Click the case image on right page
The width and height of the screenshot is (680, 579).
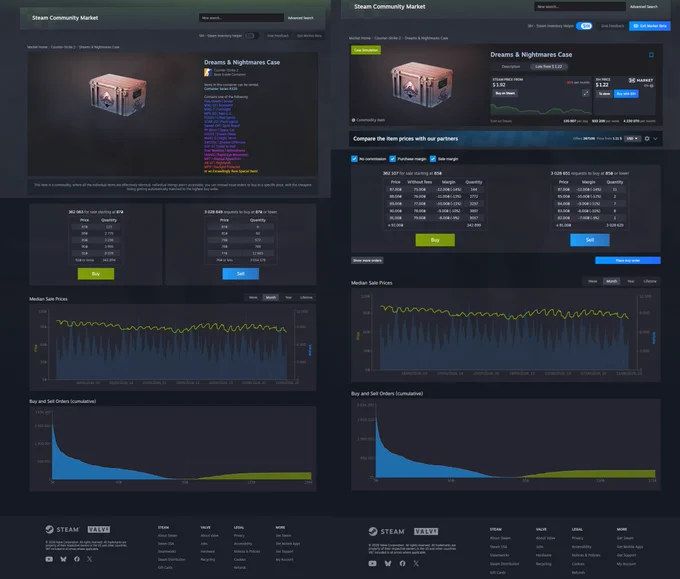tap(421, 83)
